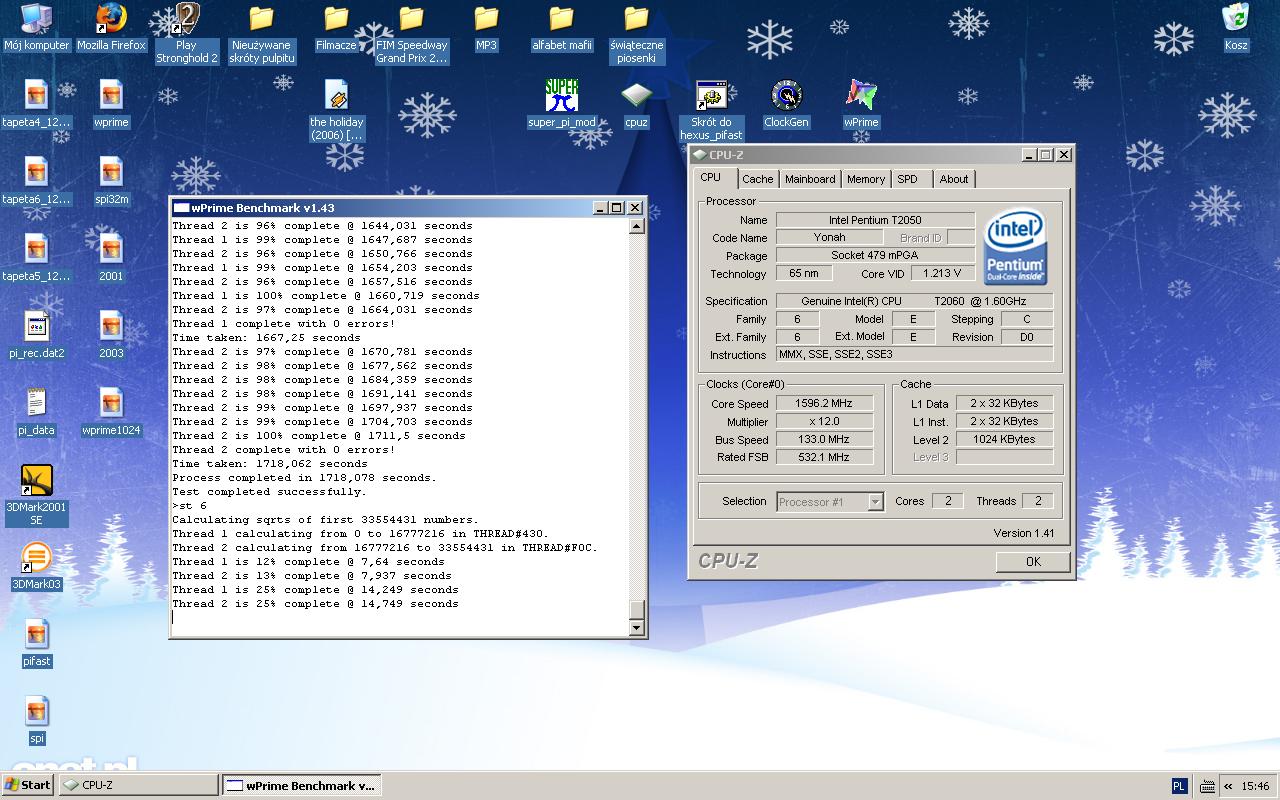
Task: Switch to Memory tab in CPU-Z
Action: coord(865,179)
